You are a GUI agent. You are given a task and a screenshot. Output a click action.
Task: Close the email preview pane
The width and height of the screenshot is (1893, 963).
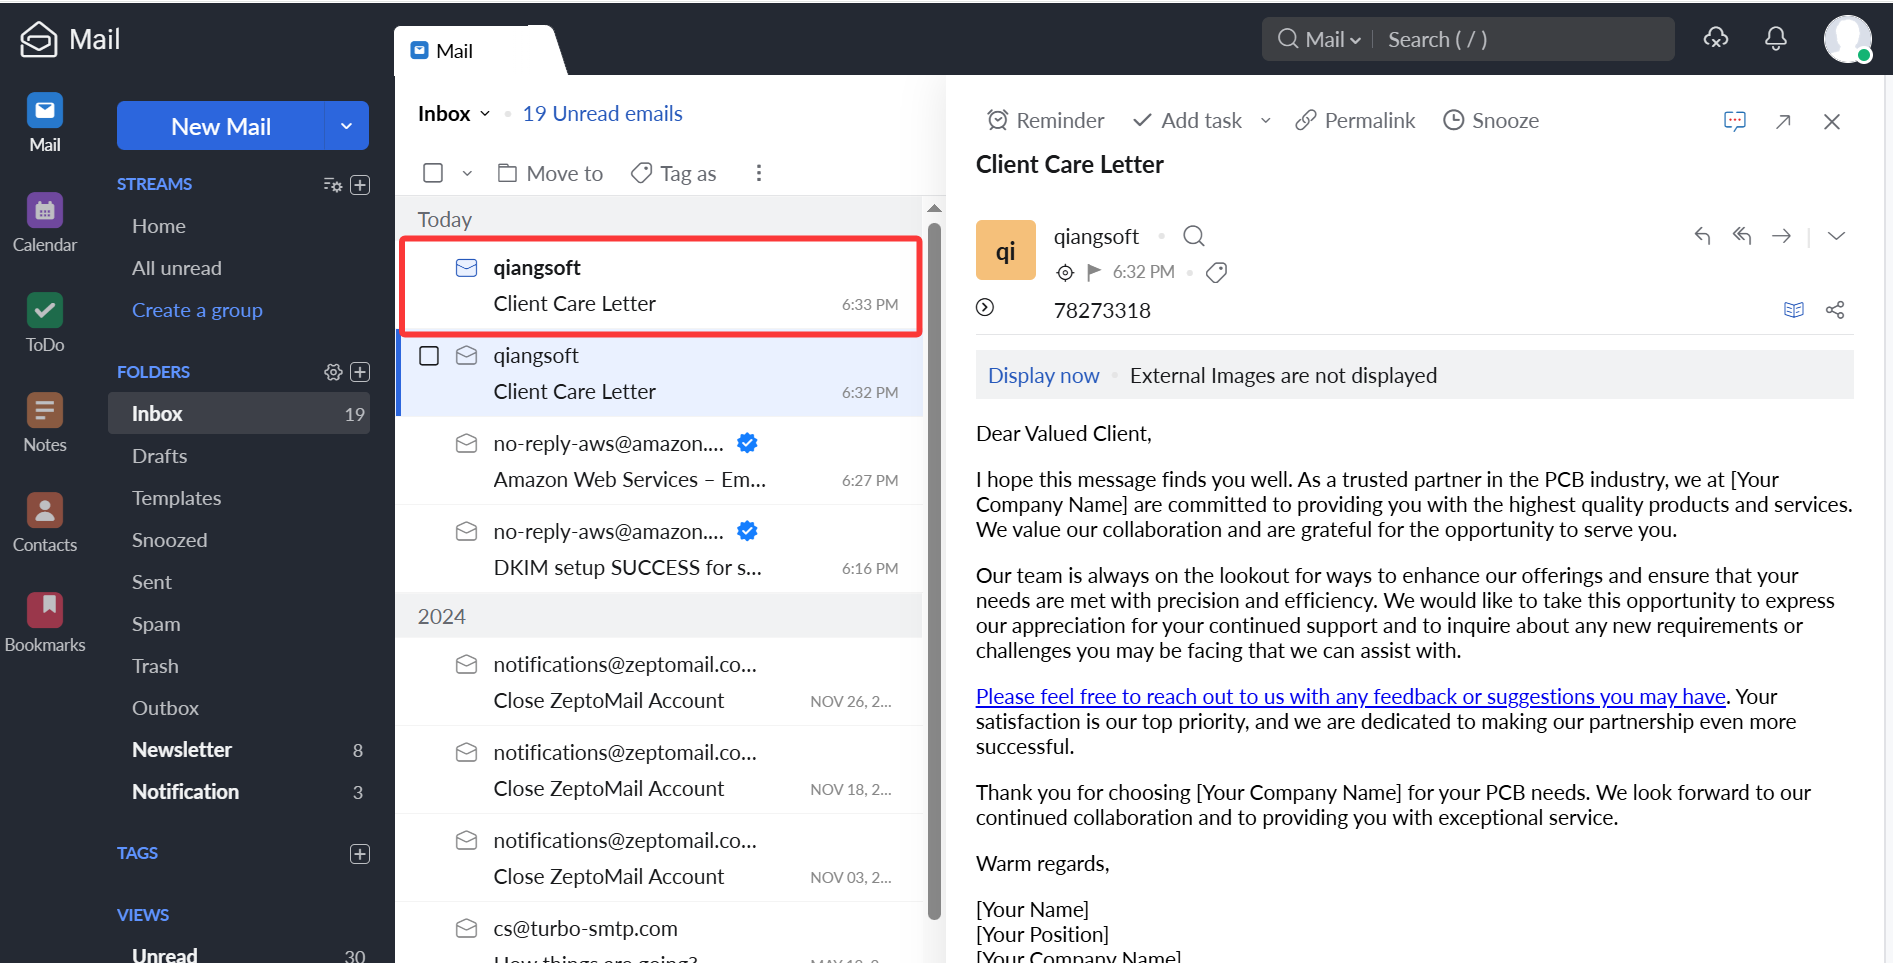[x=1832, y=121]
